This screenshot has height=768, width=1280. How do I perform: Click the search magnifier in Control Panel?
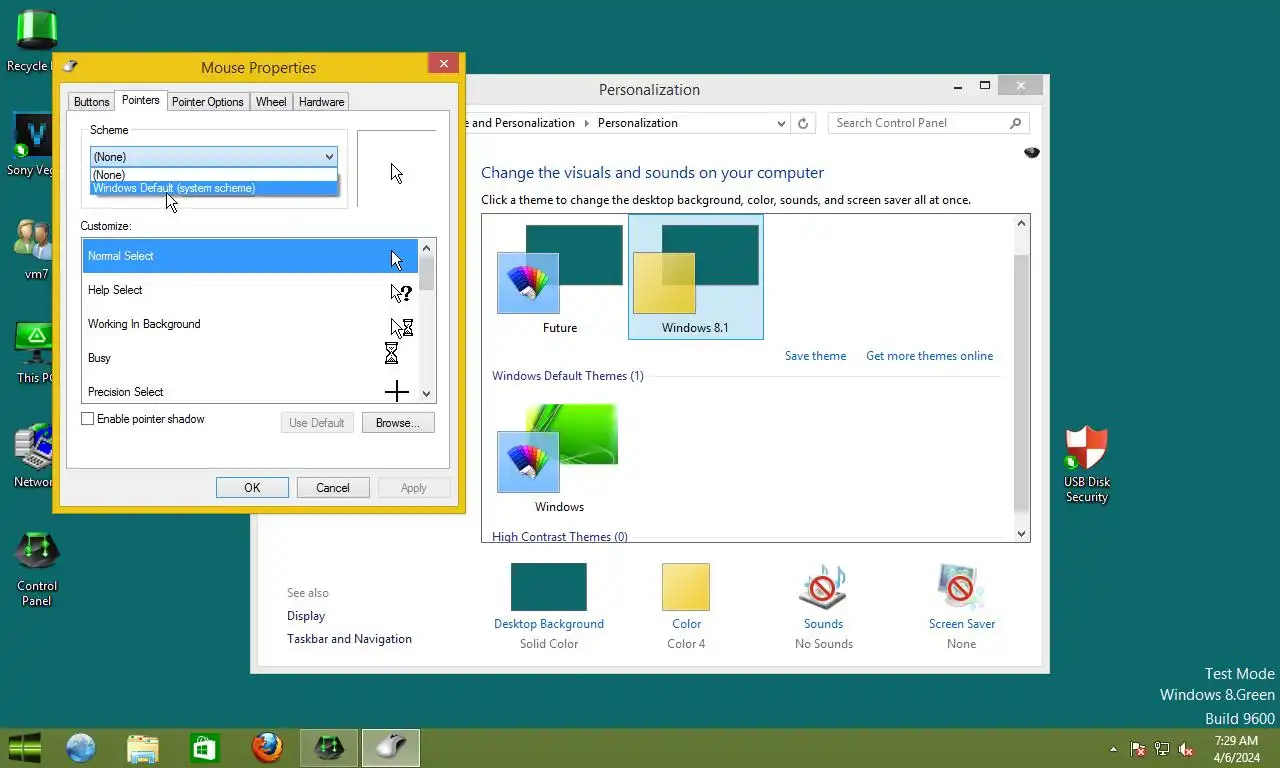[x=1015, y=123]
